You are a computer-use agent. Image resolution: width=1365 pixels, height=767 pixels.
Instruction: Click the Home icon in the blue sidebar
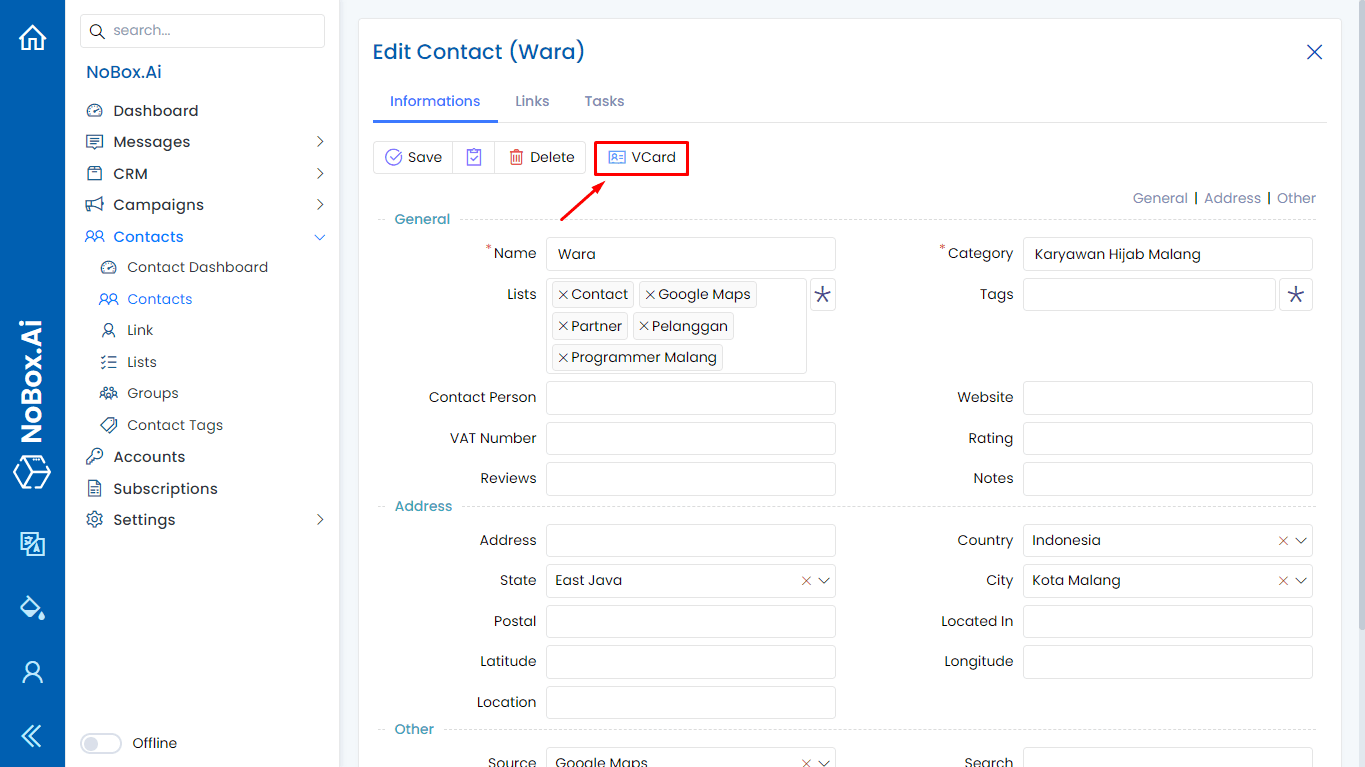point(32,36)
